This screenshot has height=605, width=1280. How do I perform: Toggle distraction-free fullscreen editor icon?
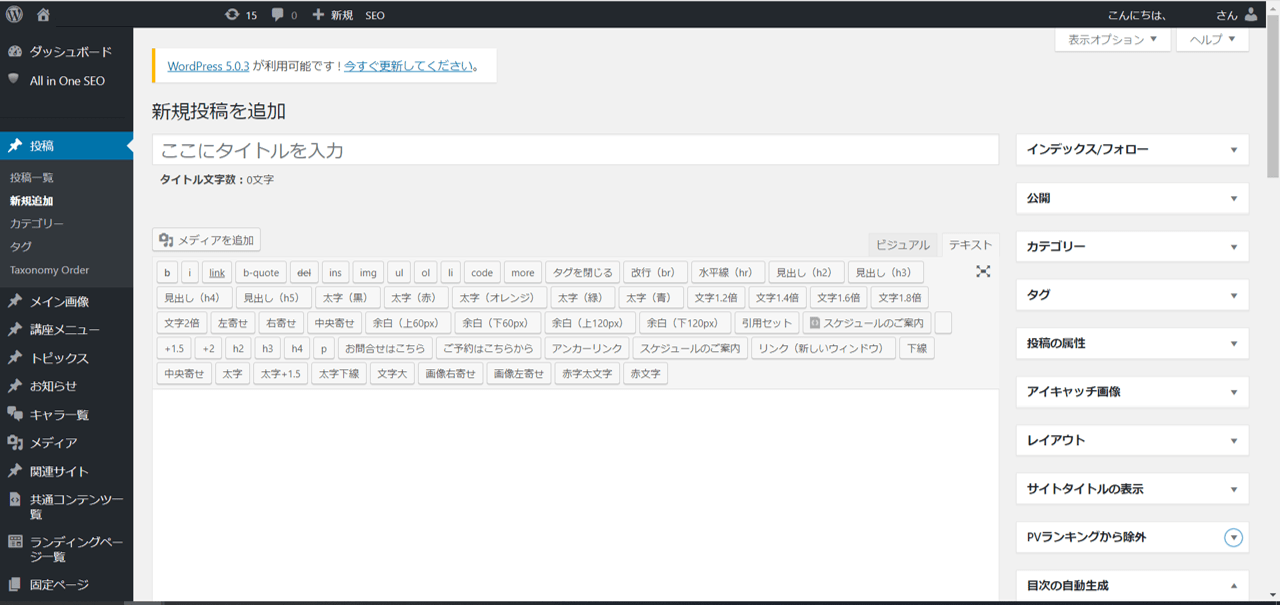983,271
